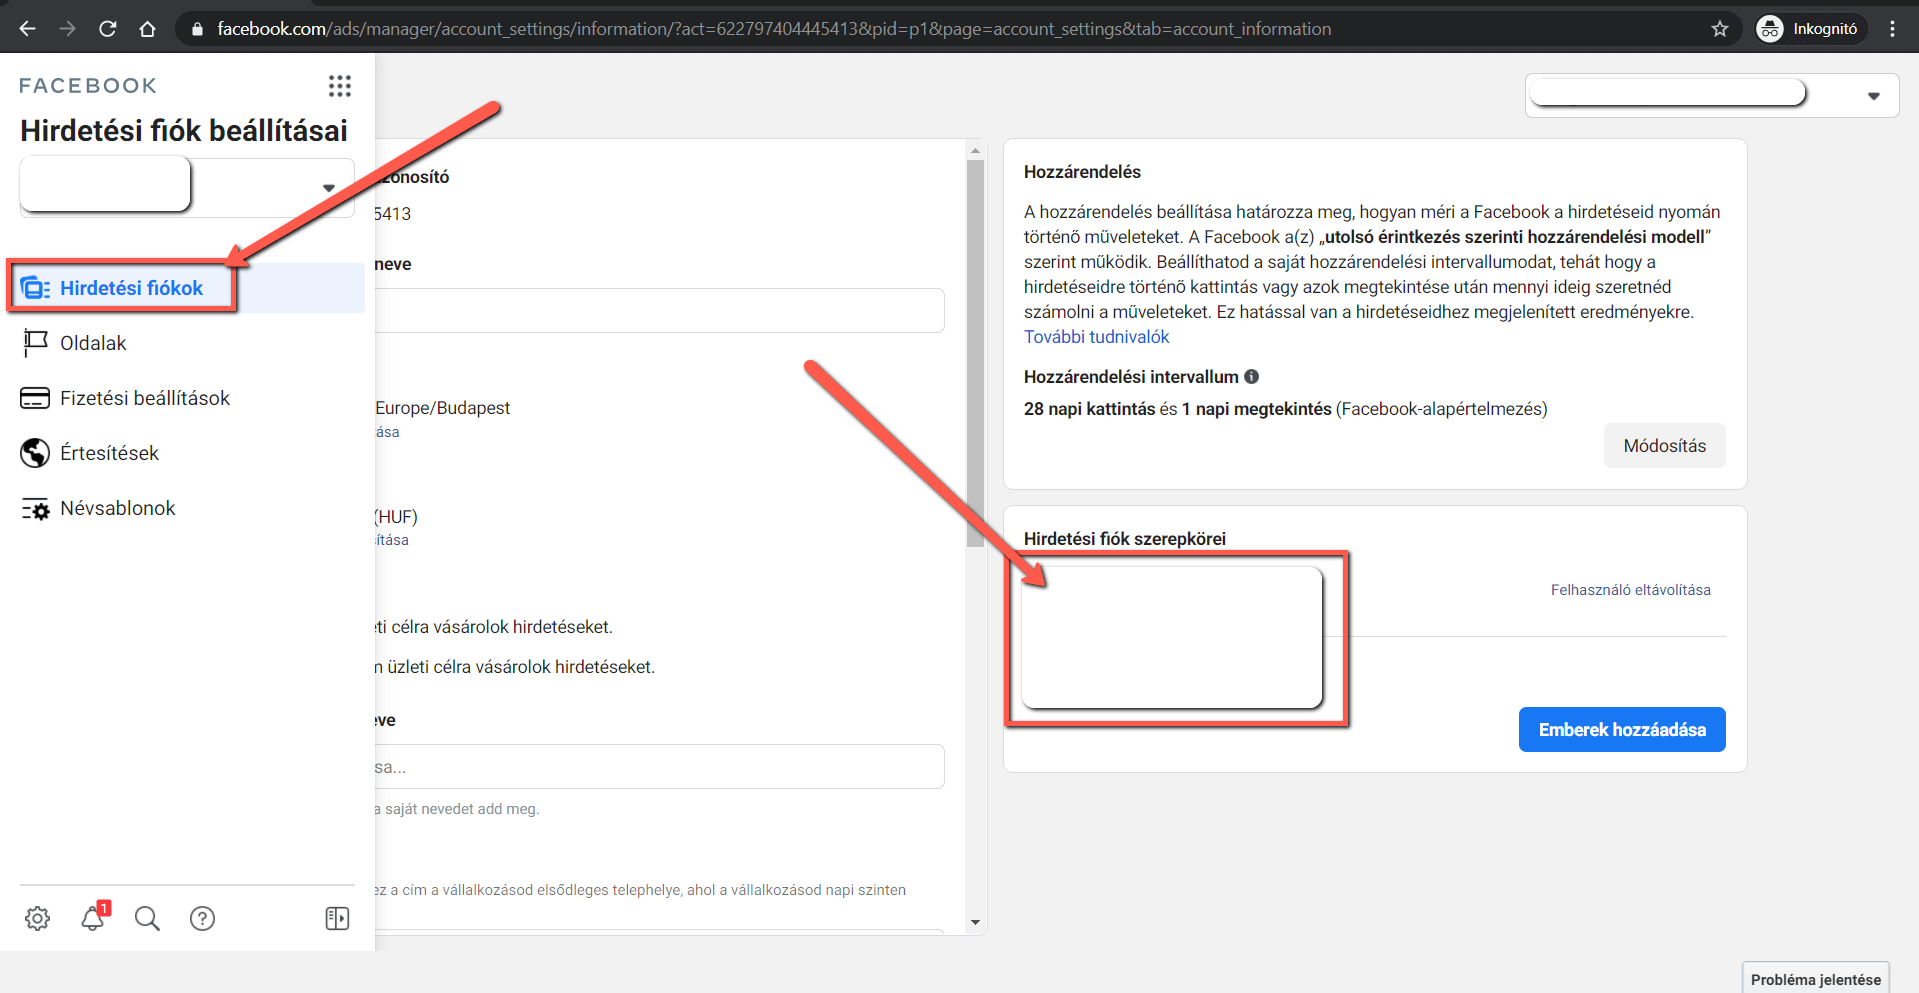Click the Probléma jelentése button
Viewport: 1919px width, 993px height.
click(1815, 979)
